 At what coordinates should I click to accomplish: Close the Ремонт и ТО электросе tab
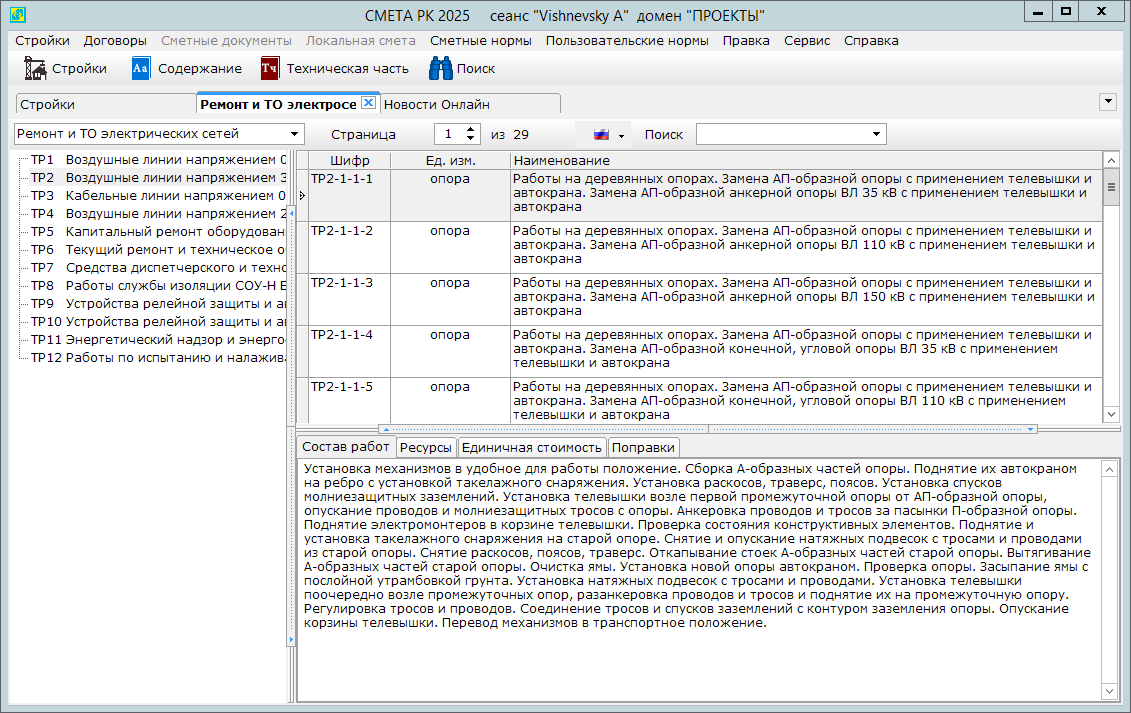point(368,102)
